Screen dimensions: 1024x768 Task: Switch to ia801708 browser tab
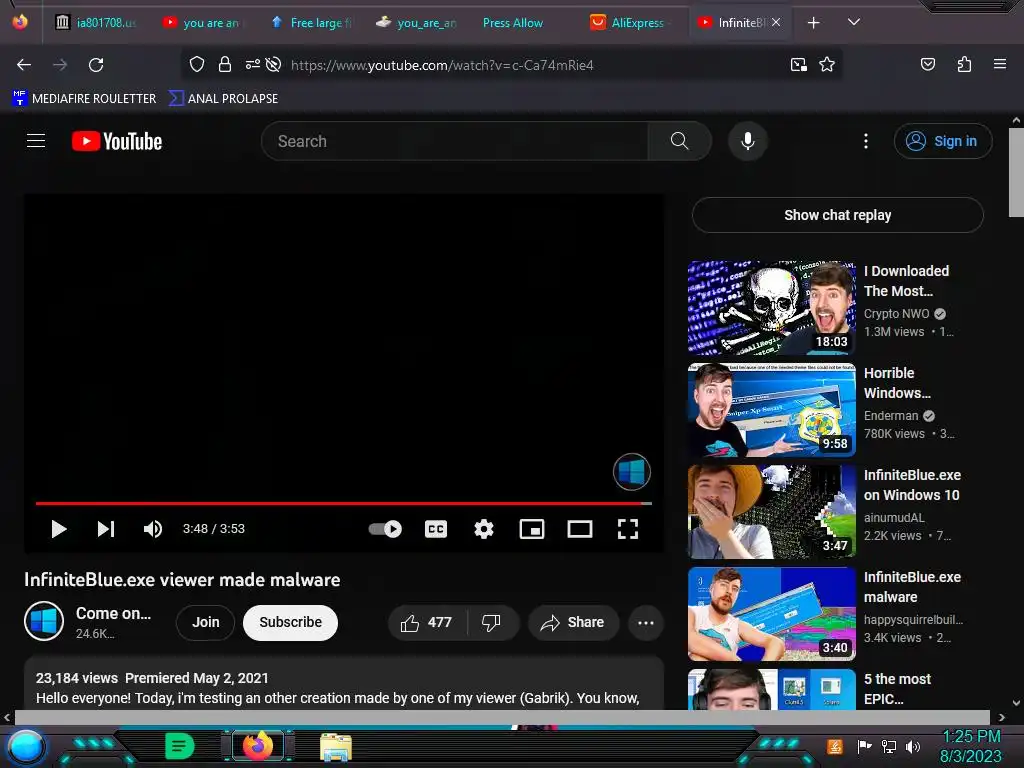(96, 22)
